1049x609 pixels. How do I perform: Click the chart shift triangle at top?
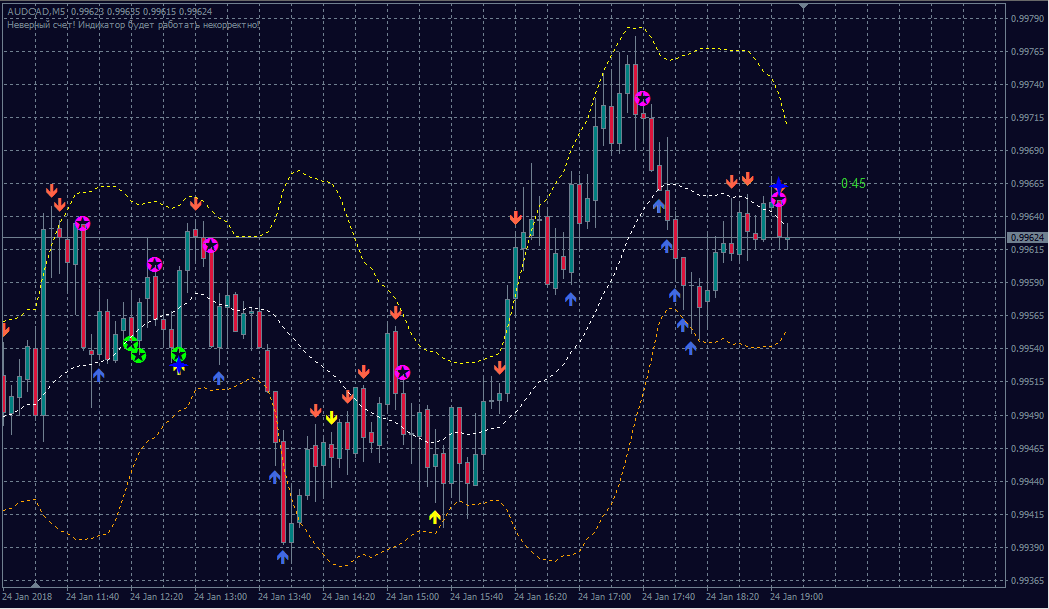click(x=804, y=7)
